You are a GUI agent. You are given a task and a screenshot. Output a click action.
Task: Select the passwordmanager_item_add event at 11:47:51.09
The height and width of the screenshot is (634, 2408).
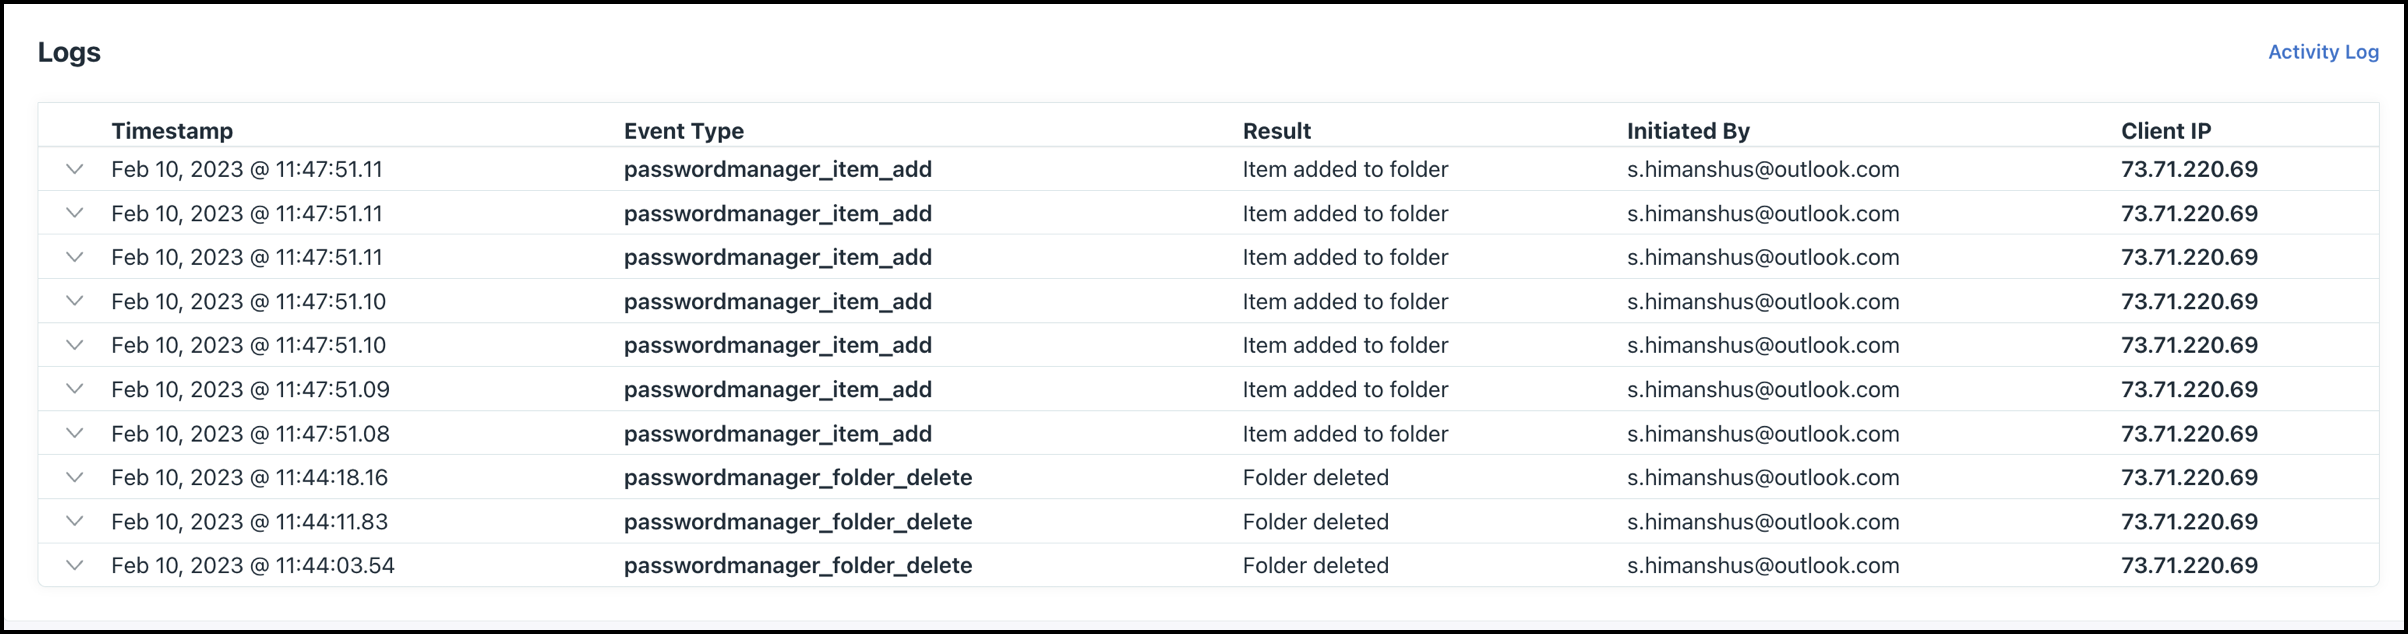coord(777,389)
